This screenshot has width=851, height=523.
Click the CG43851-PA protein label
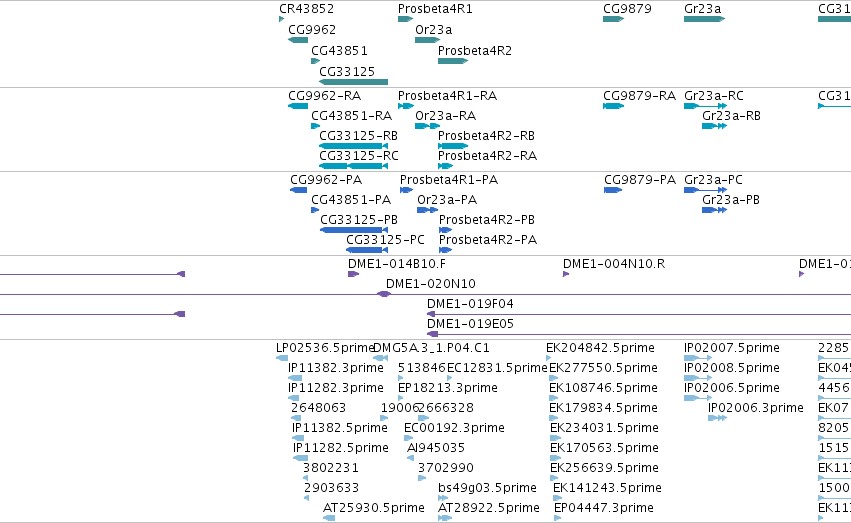click(351, 200)
